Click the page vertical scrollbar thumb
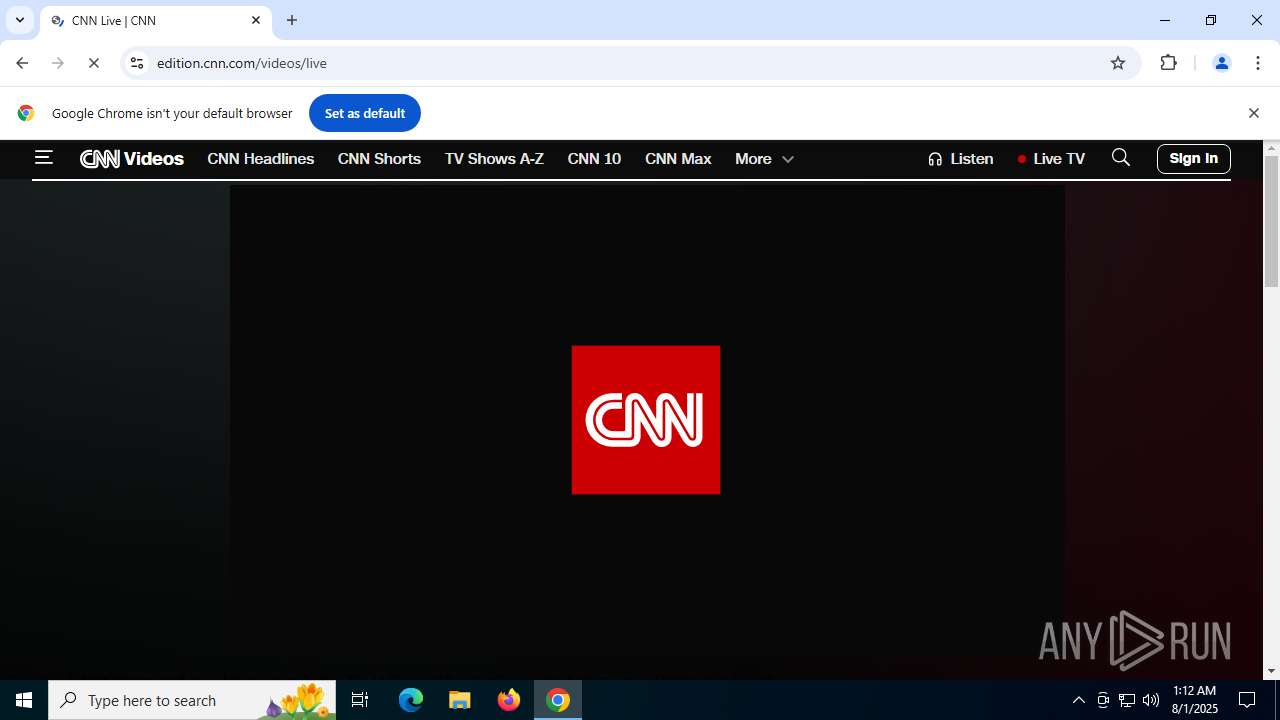The width and height of the screenshot is (1280, 720). coord(1271,220)
